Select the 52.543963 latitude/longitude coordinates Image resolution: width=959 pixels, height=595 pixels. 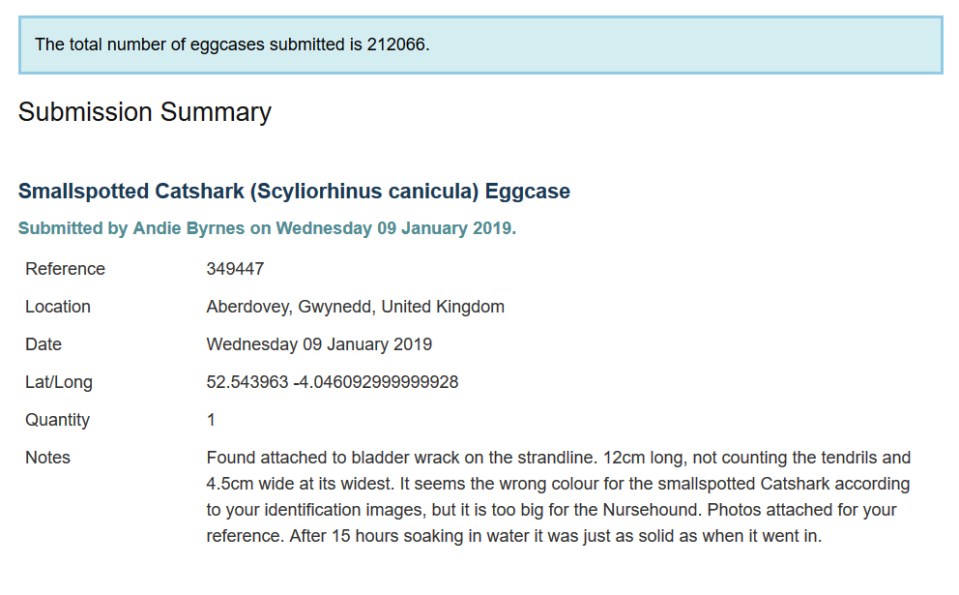coord(332,382)
